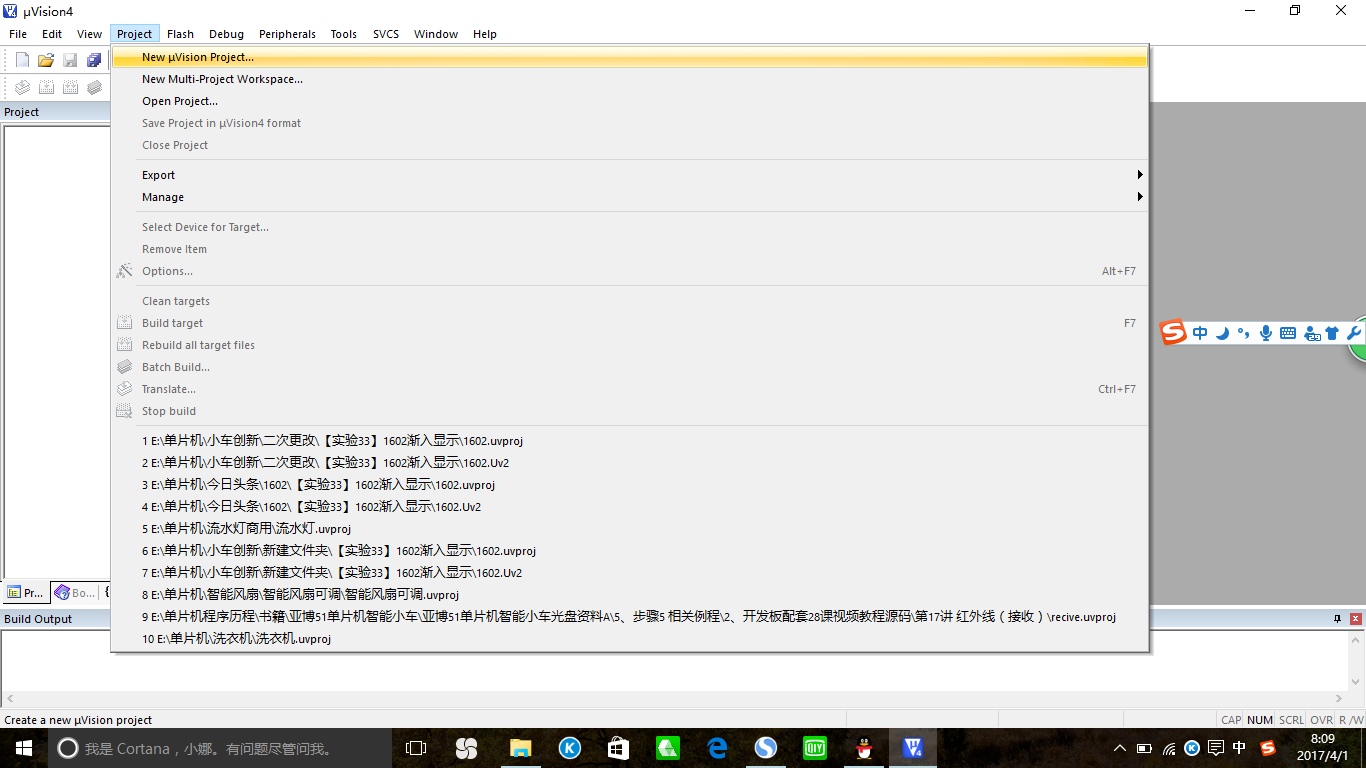Select New µVision Project menu entry

point(630,57)
